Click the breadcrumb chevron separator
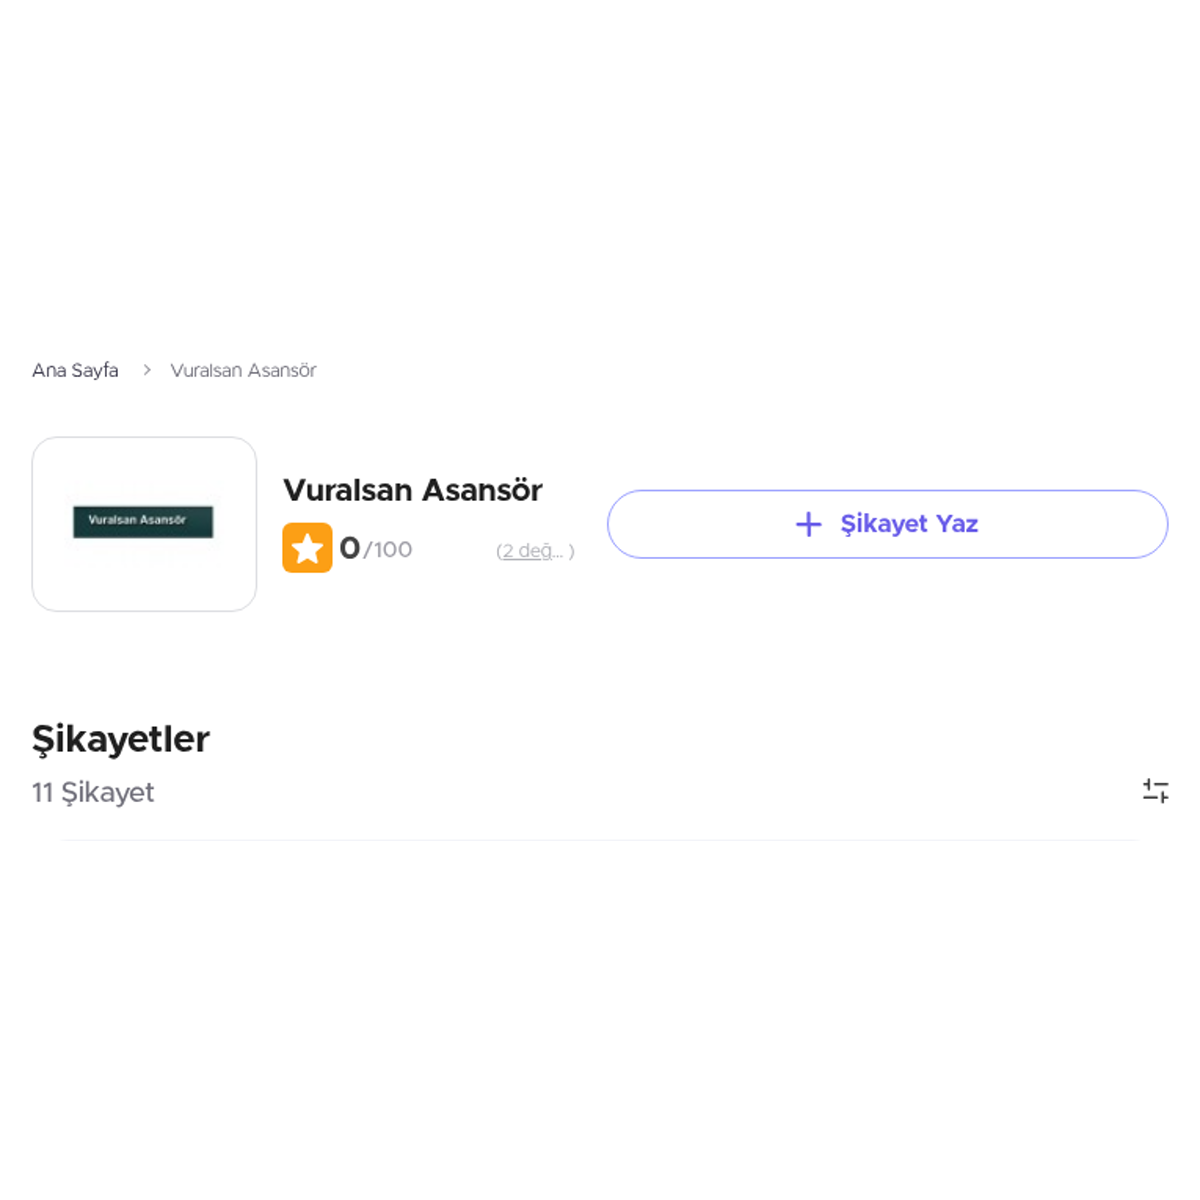 click(146, 370)
